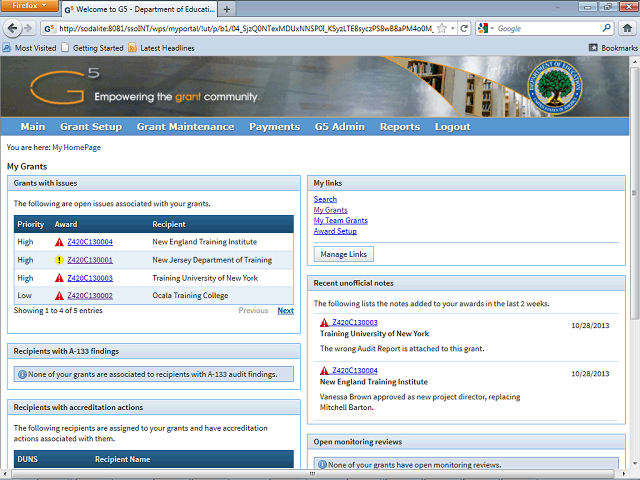The height and width of the screenshot is (480, 640).
Task: Open the Grant Setup menu
Action: 91,127
